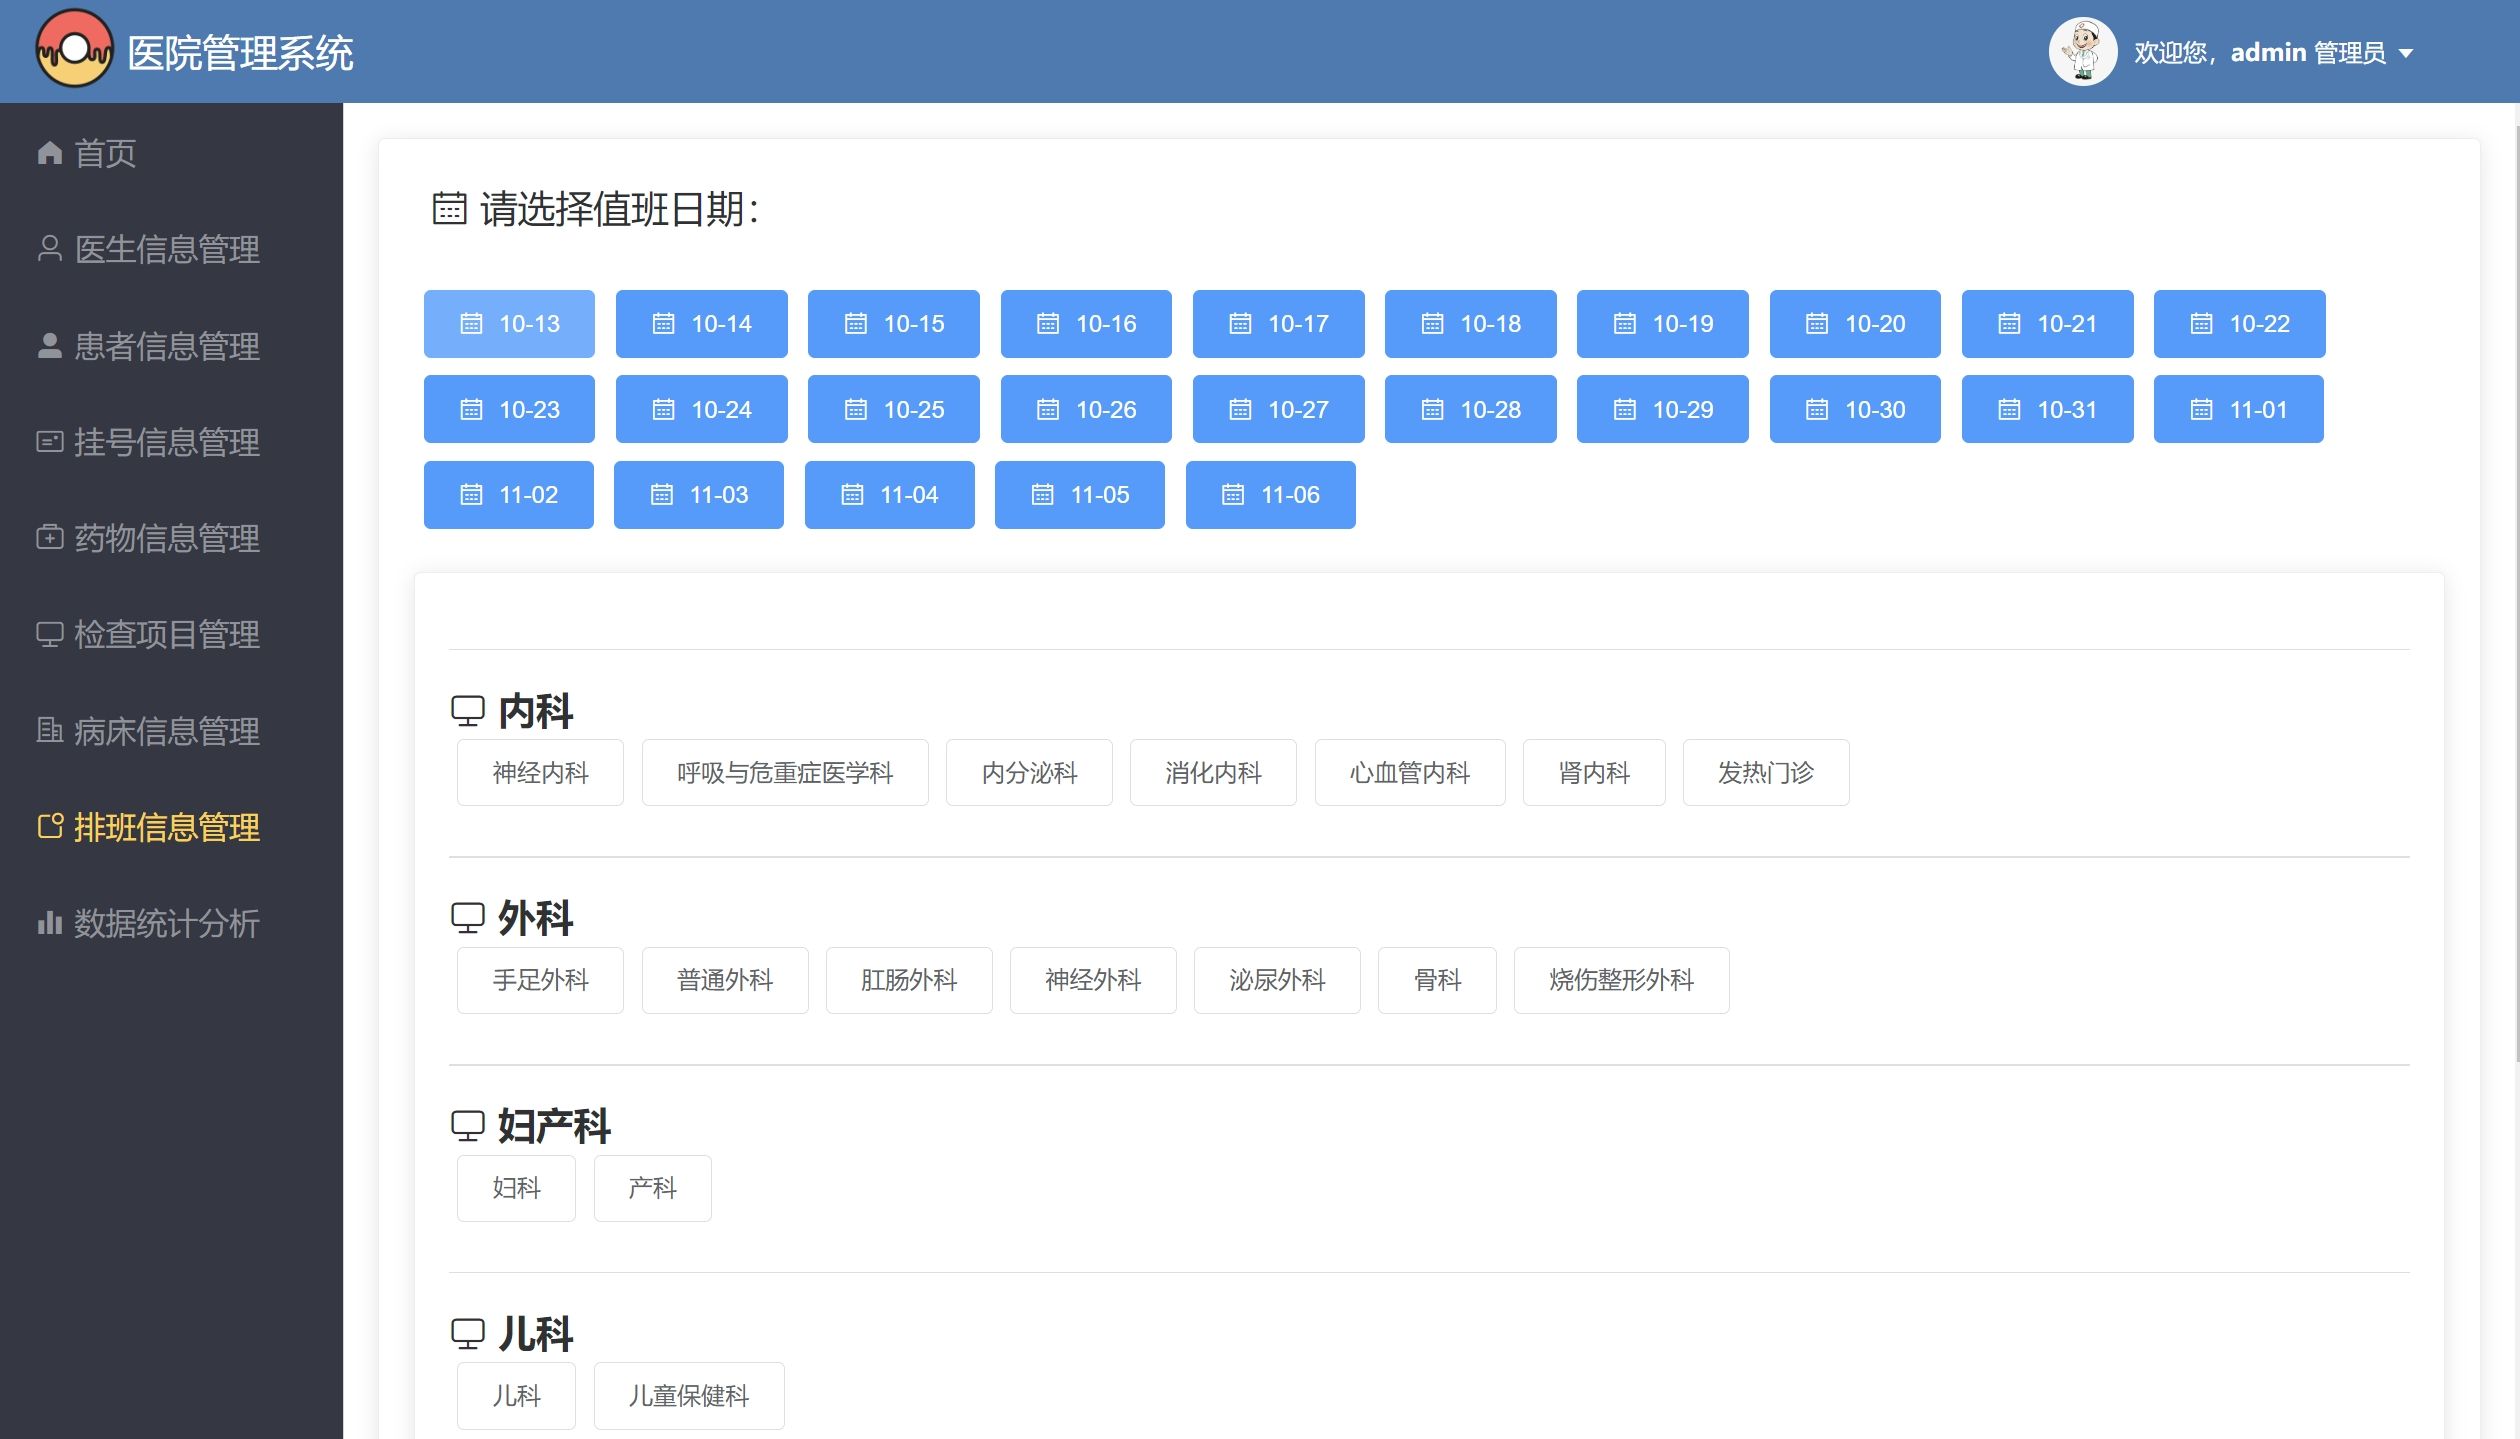Click the 挂号信息管理 card icon
This screenshot has height=1439, width=2520.
point(50,441)
